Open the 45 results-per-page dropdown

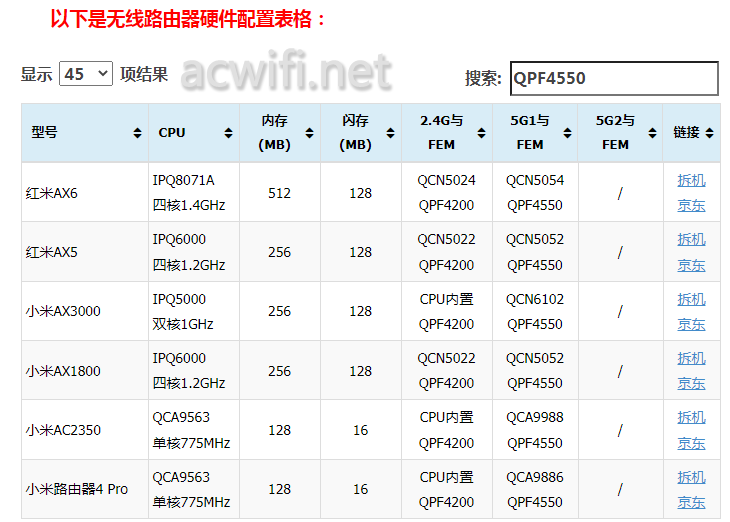86,74
